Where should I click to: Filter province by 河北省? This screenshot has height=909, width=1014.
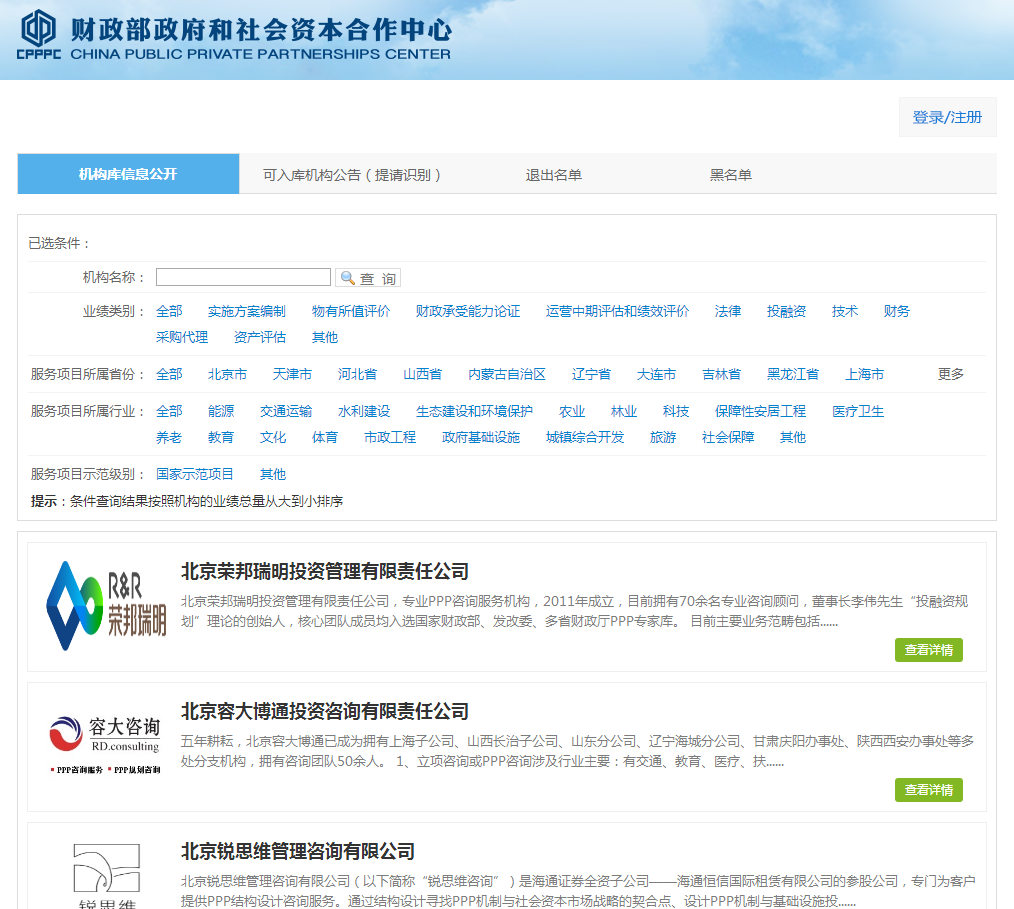pyautogui.click(x=357, y=374)
